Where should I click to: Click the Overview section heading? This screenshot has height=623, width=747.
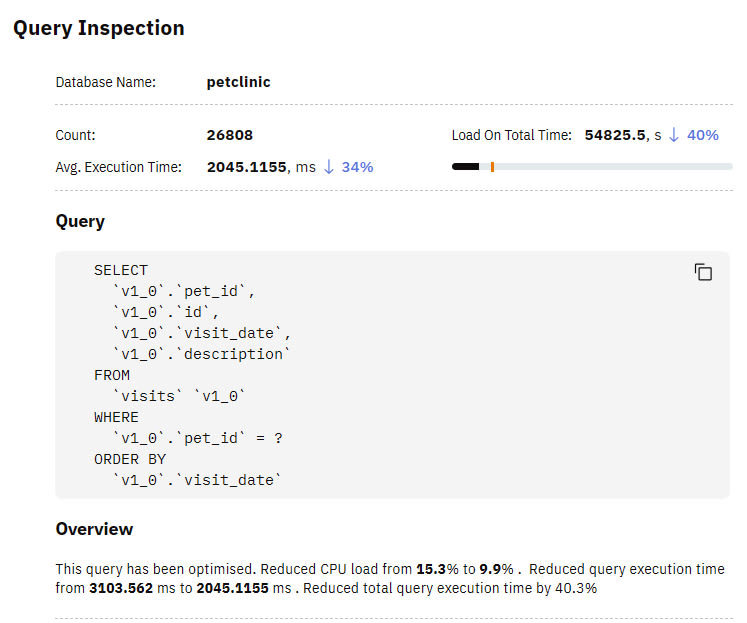tap(94, 529)
